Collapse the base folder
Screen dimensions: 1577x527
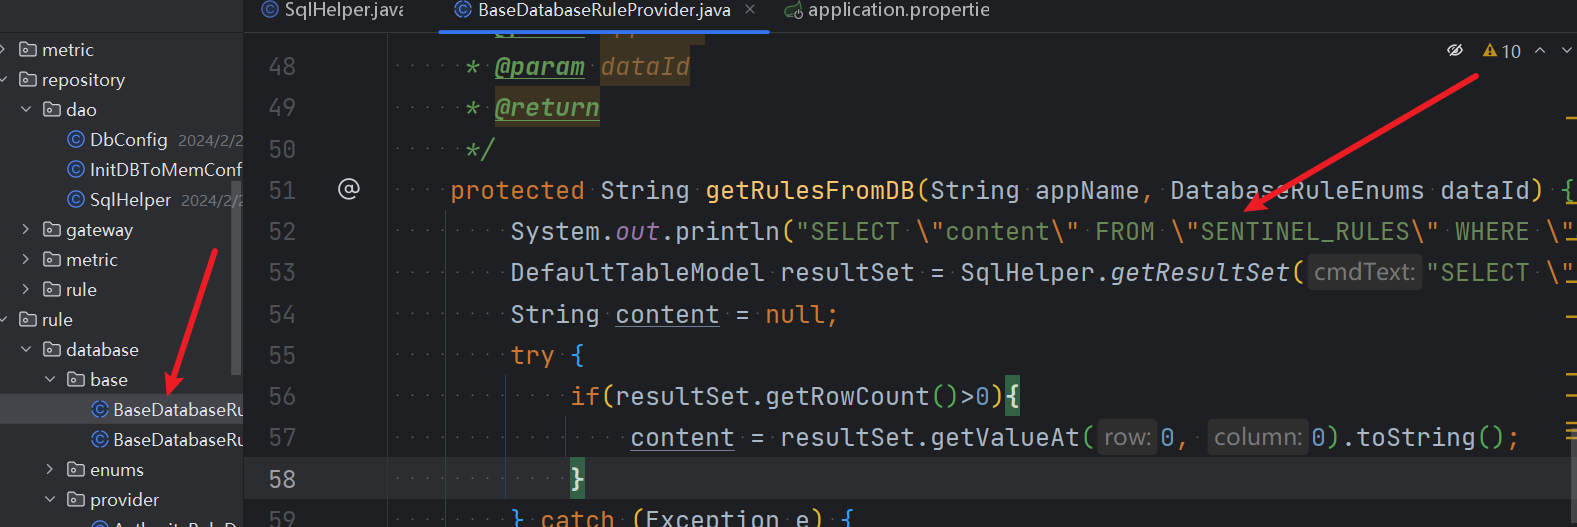tap(50, 380)
